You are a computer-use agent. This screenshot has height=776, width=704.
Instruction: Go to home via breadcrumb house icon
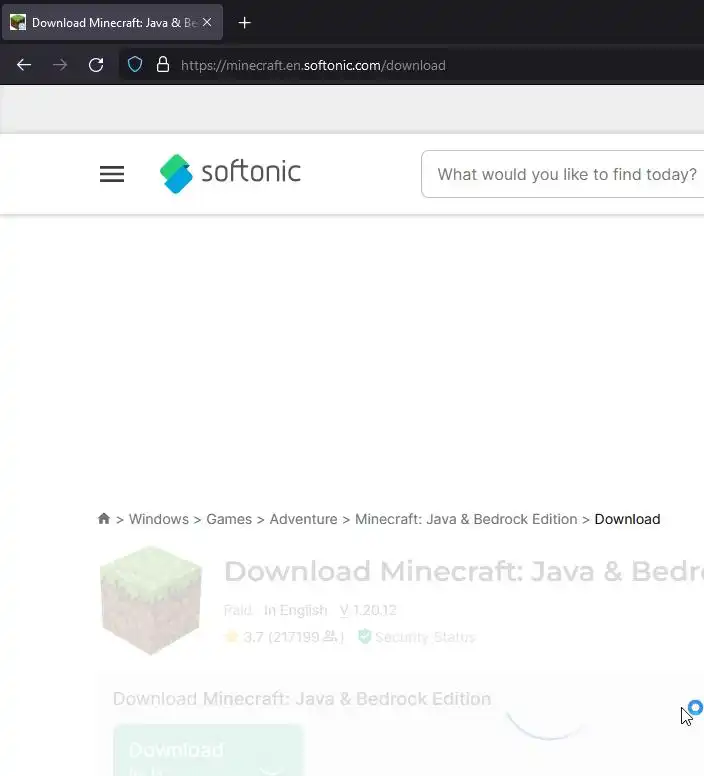pos(104,518)
